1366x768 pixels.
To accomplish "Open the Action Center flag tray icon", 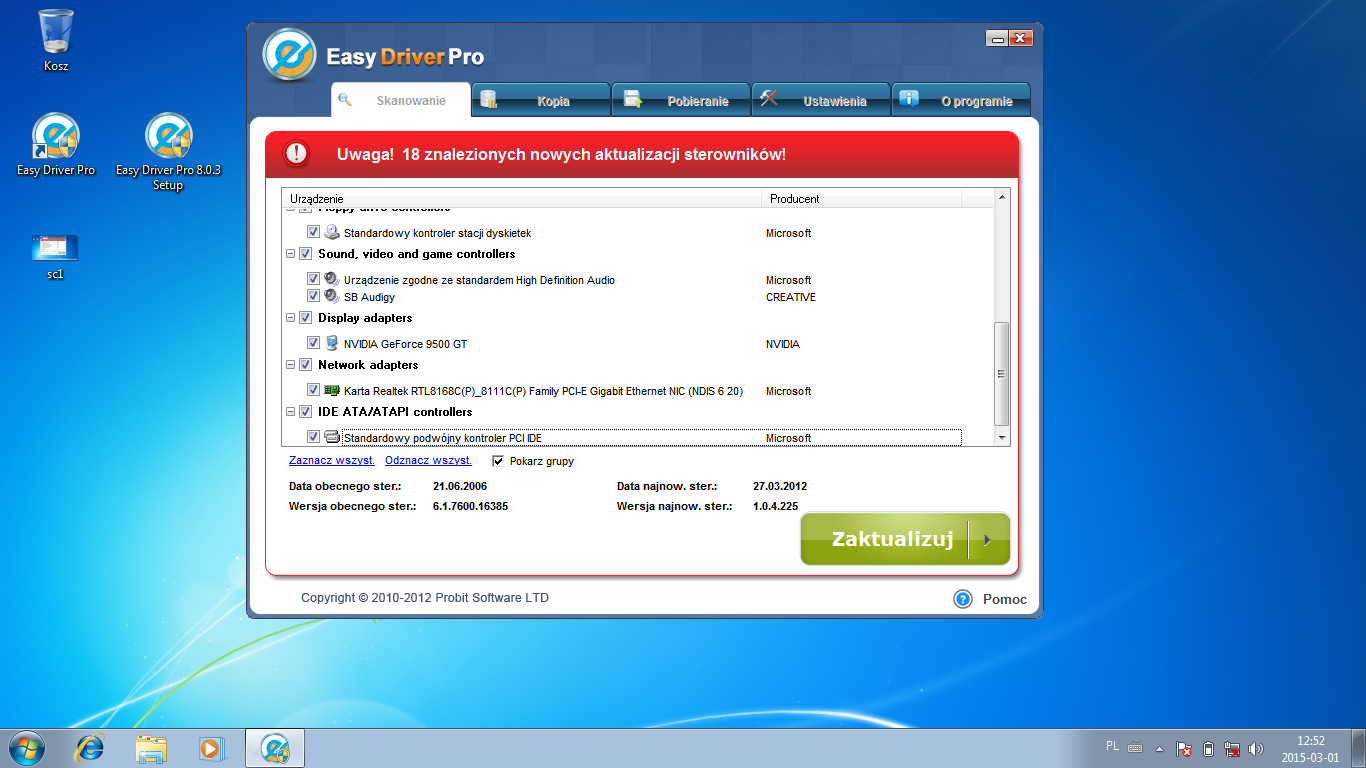I will pyautogui.click(x=1184, y=748).
